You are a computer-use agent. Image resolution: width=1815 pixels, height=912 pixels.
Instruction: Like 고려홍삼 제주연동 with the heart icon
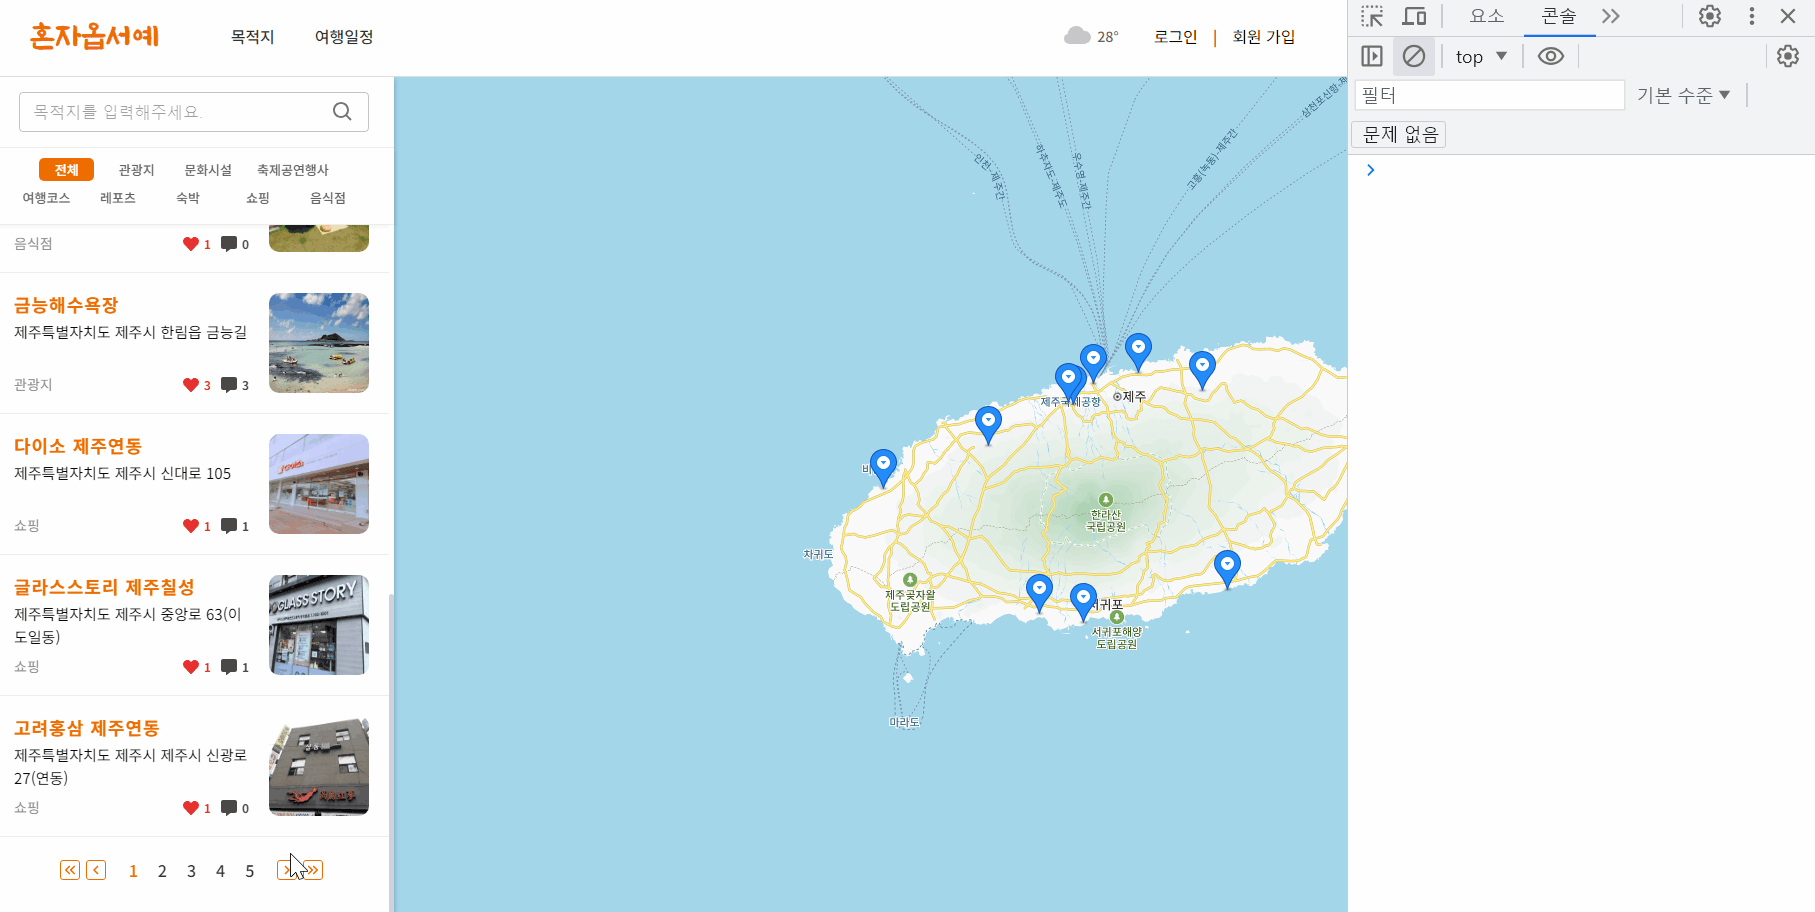[191, 808]
